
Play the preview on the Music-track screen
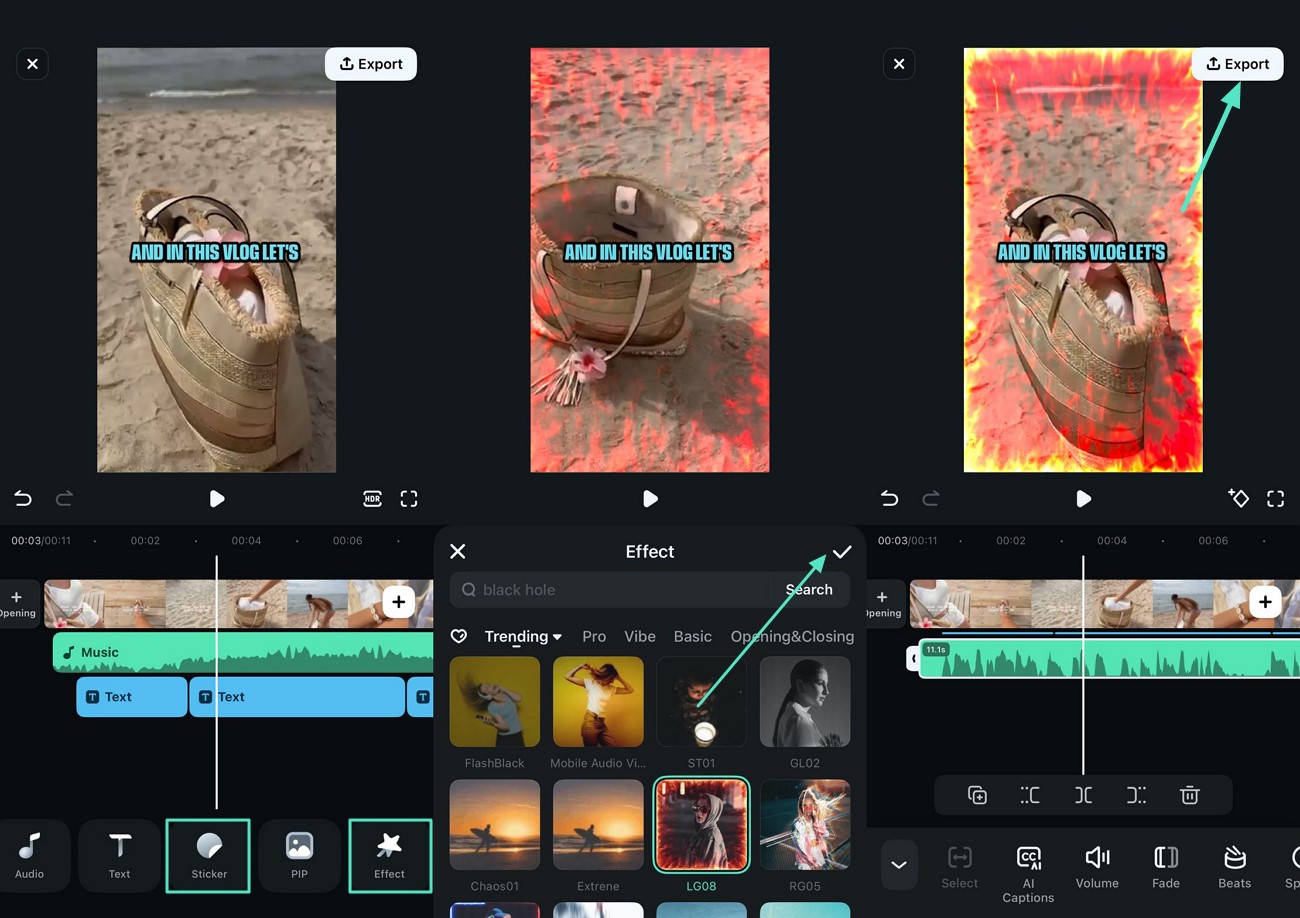(217, 499)
